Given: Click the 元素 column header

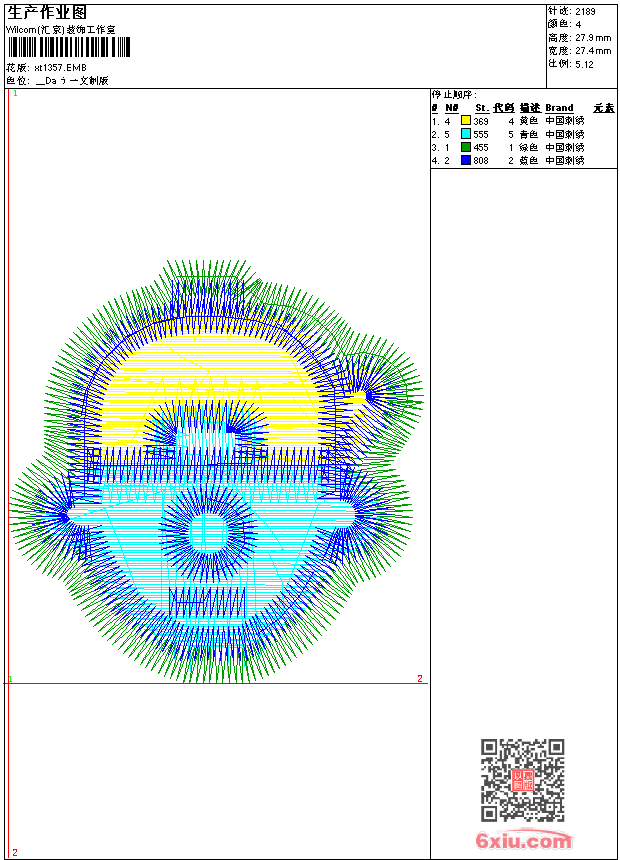Looking at the screenshot, I should (604, 108).
